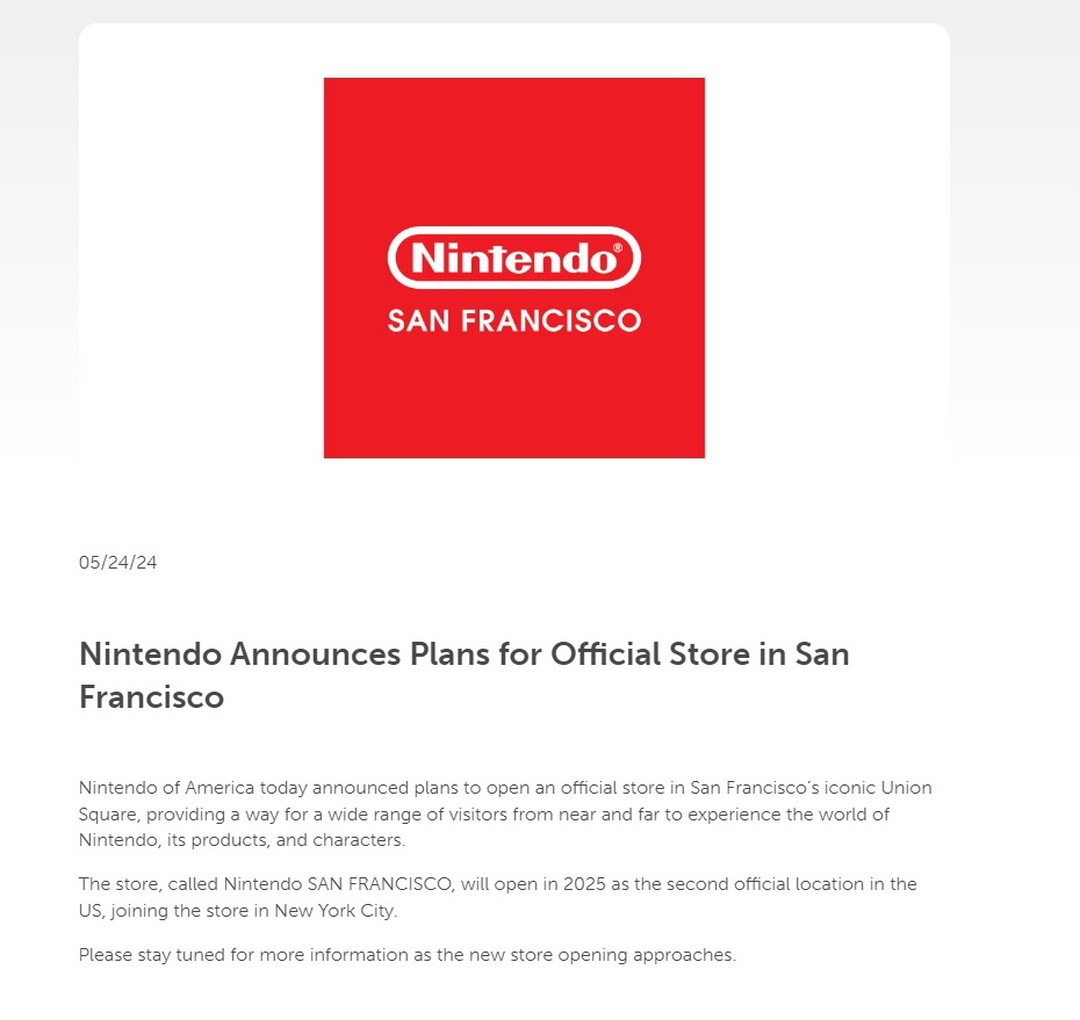1080x1020 pixels.
Task: Click the New York City text
Action: point(335,910)
